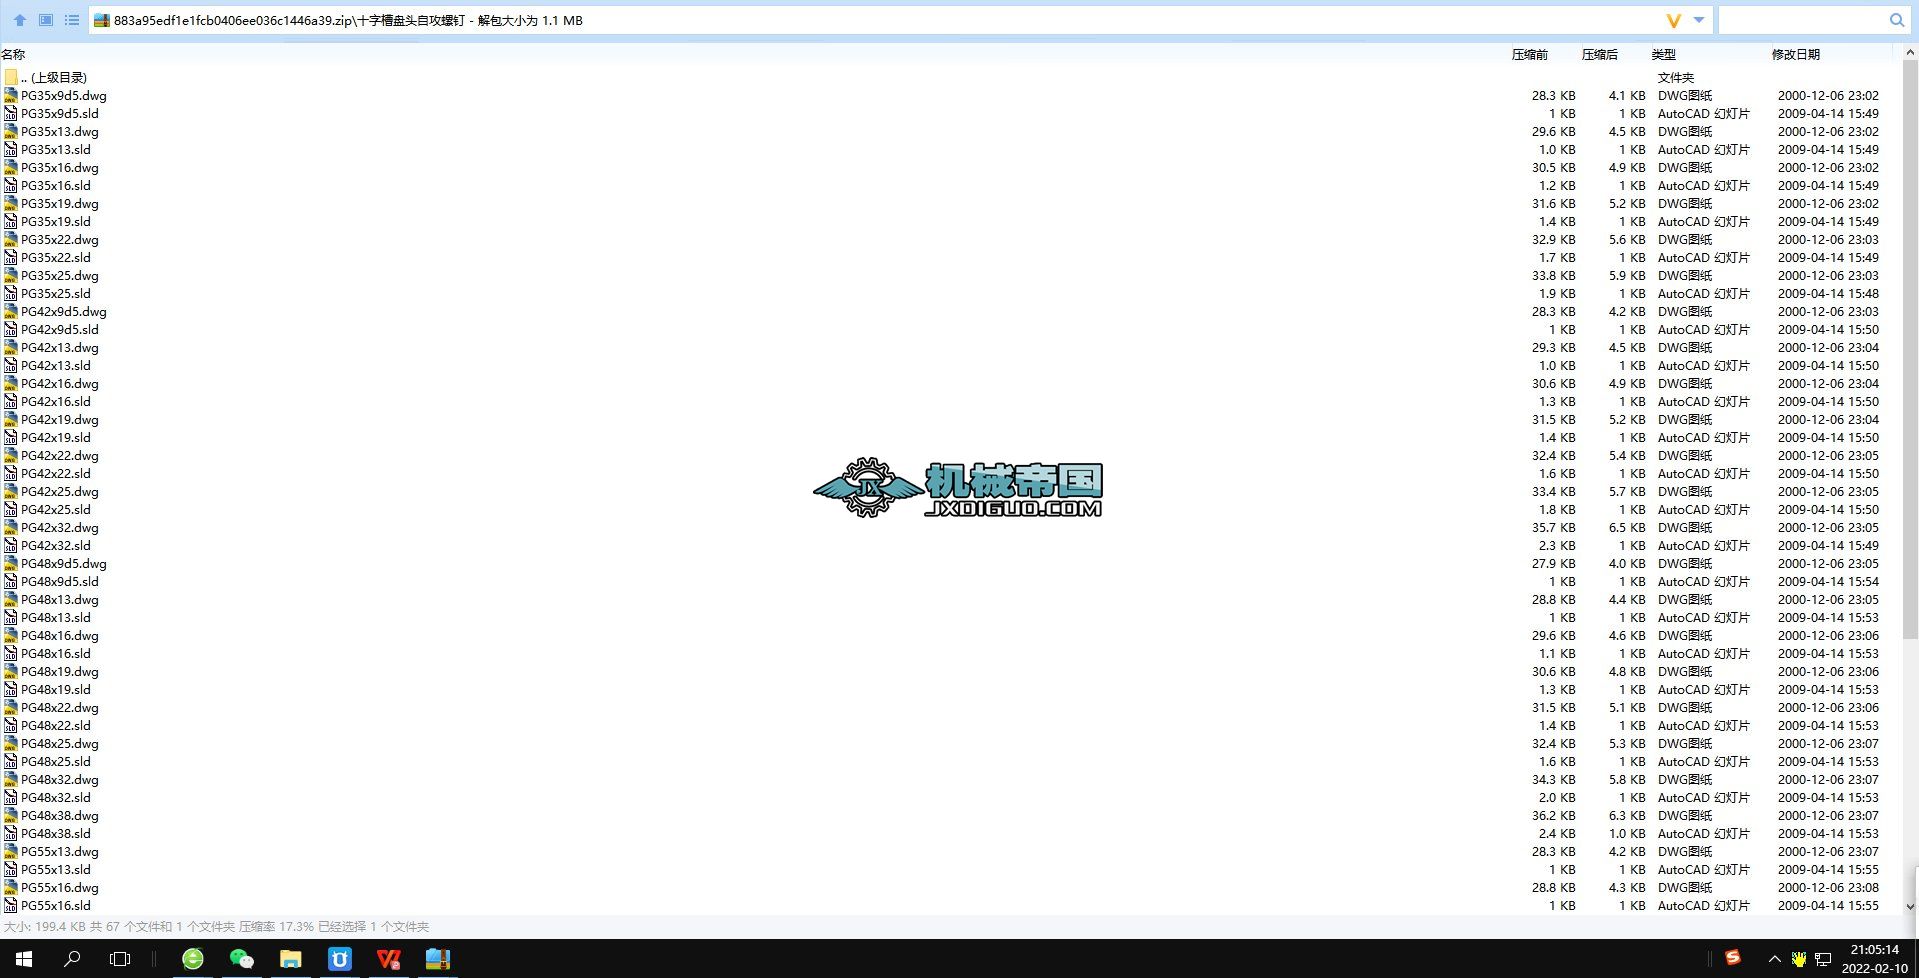Click the PG42x16.sld file icon
The image size is (1919, 978).
11,402
